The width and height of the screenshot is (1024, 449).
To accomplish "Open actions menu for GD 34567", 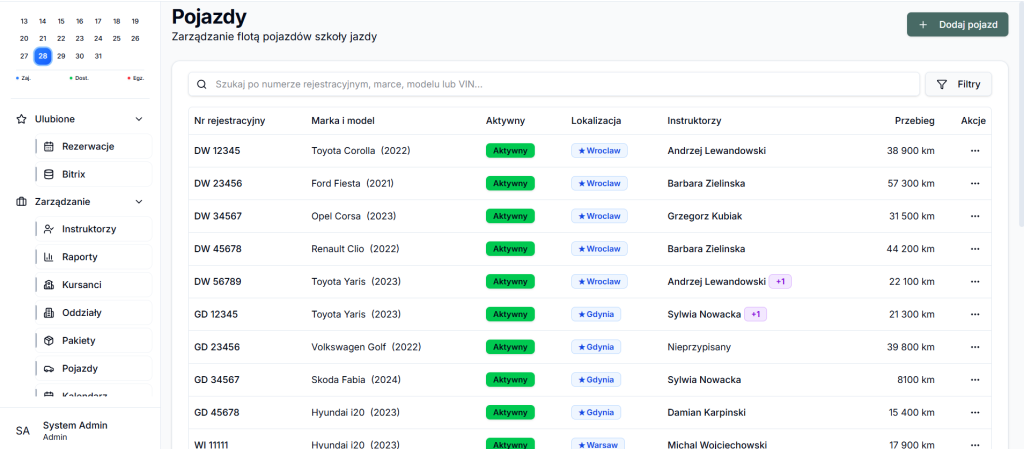I will (x=975, y=380).
